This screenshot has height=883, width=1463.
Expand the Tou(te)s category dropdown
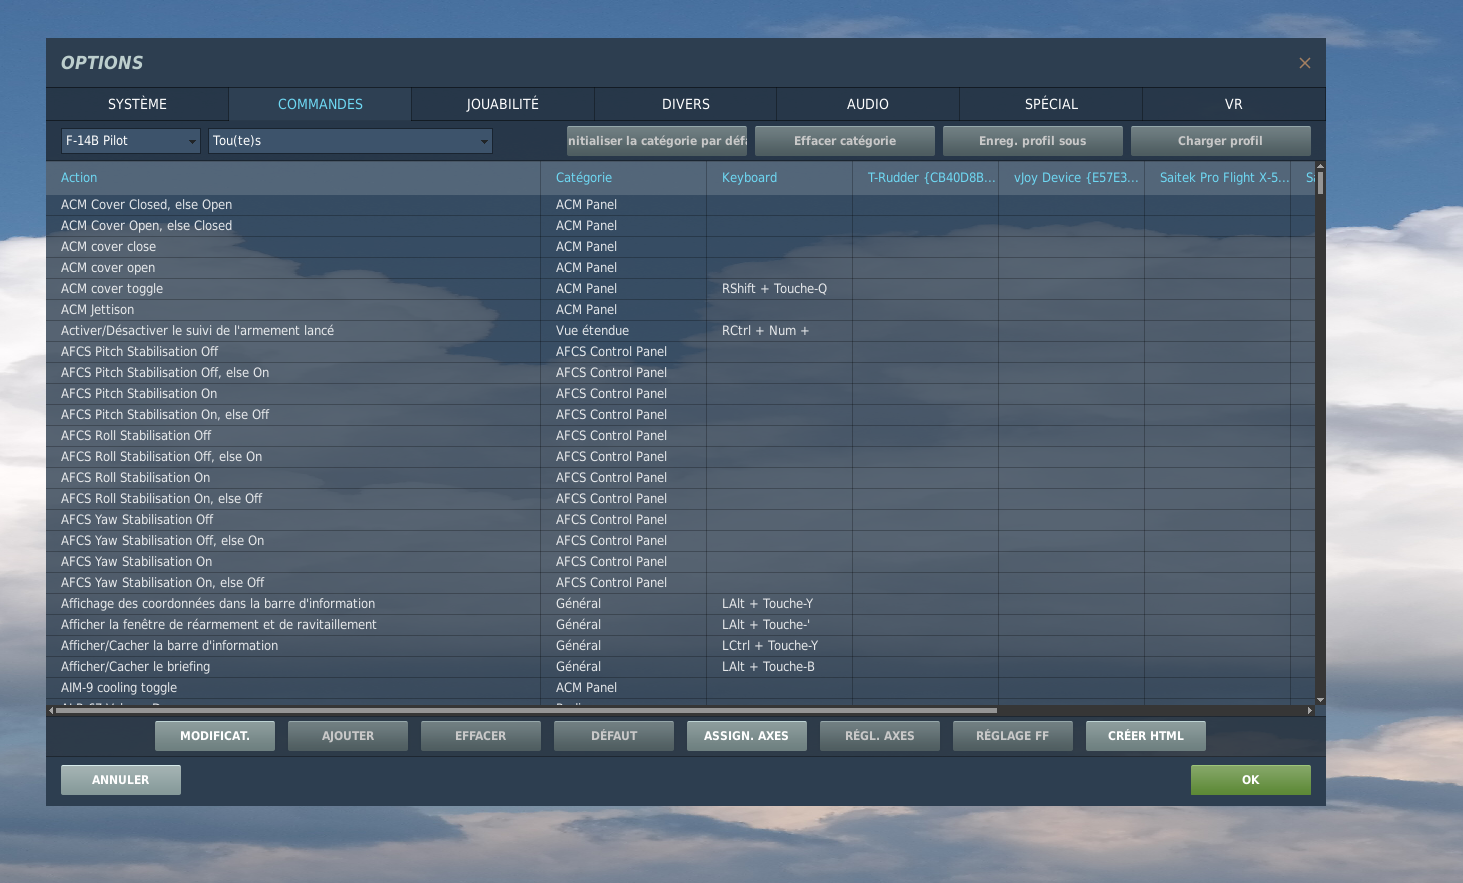(349, 141)
